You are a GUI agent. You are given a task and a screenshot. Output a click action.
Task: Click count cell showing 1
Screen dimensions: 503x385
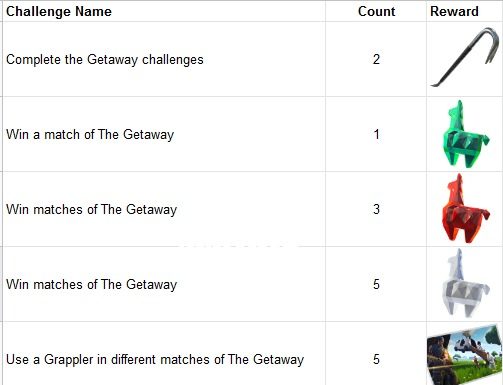[x=376, y=134]
